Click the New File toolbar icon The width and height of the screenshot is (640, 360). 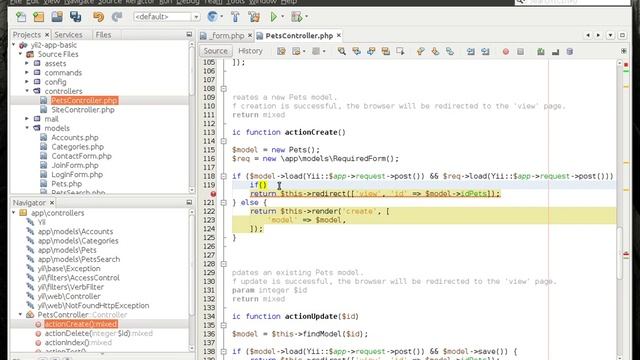[x=21, y=17]
